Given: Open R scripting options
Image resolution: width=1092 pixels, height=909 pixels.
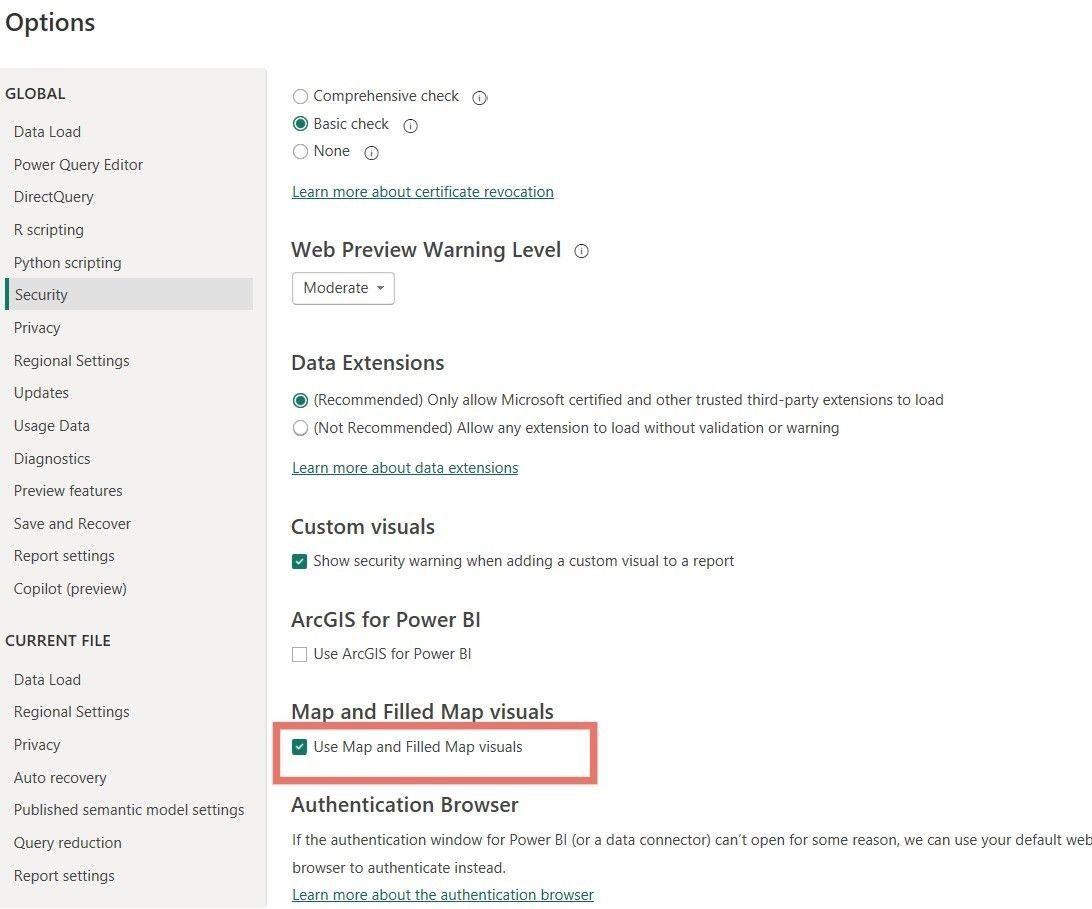Looking at the screenshot, I should click(x=49, y=230).
